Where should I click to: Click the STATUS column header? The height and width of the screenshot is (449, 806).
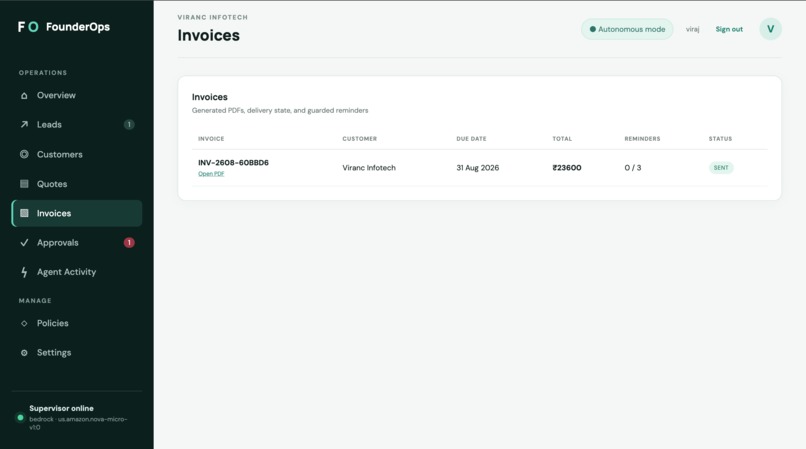[x=720, y=139]
